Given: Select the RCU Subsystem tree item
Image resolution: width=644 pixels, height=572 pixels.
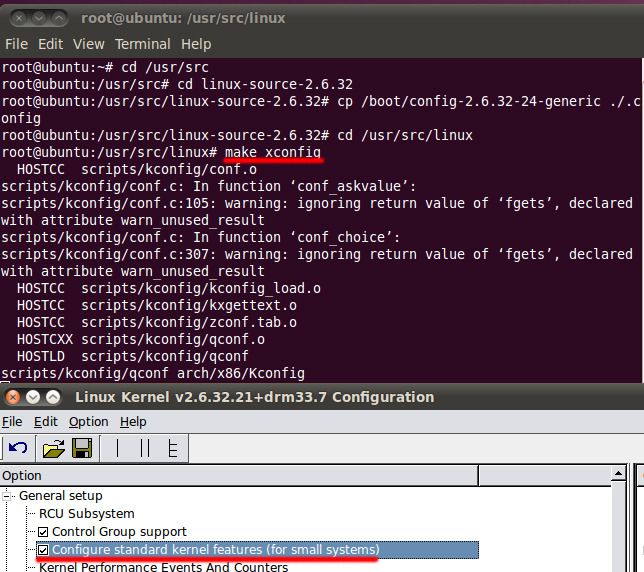Looking at the screenshot, I should click(87, 514).
